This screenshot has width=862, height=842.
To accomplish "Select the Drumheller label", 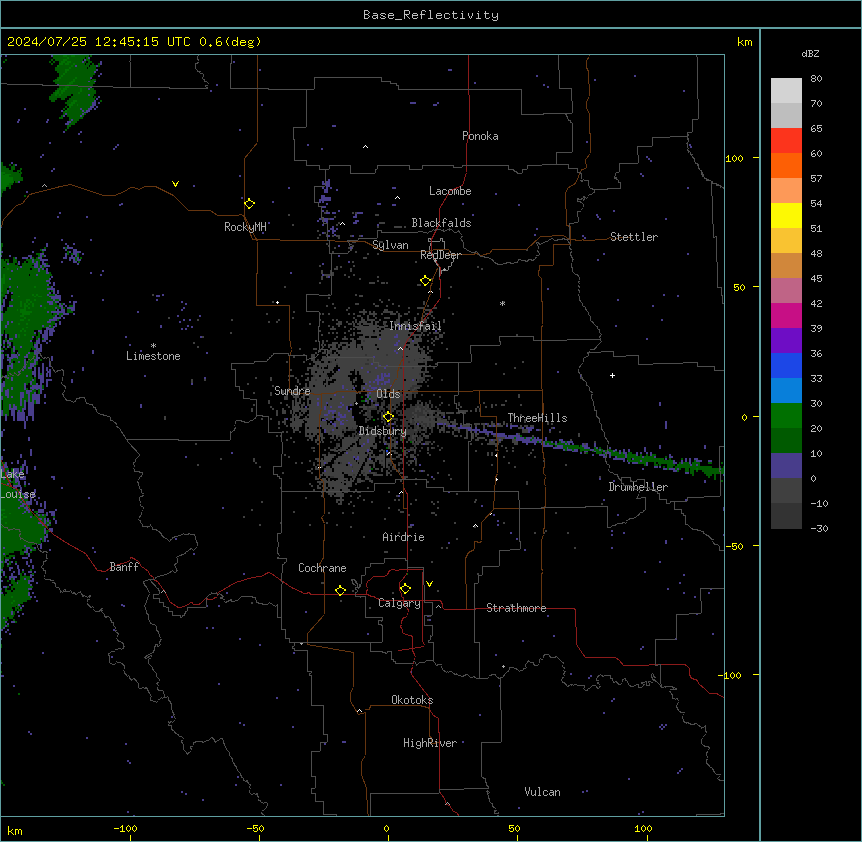I will click(x=638, y=487).
